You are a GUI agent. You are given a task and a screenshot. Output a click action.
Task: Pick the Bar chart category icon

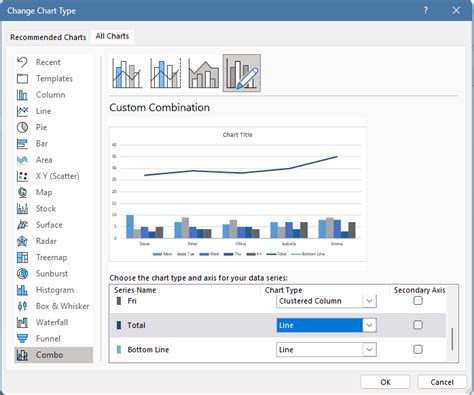coord(22,144)
